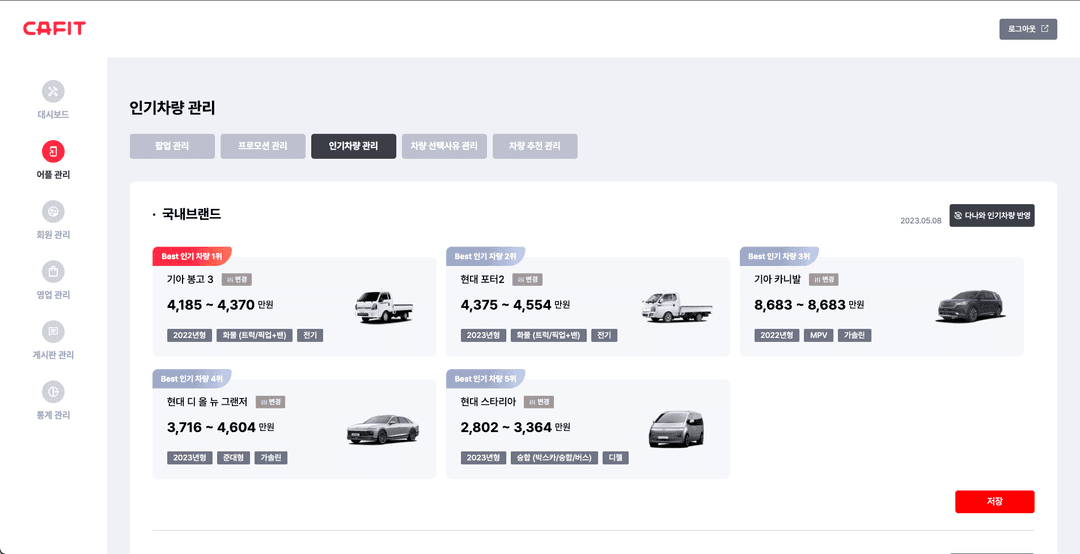Image resolution: width=1080 pixels, height=554 pixels.
Task: Click the Best 인기 차량 1위 badge
Action: point(191,256)
